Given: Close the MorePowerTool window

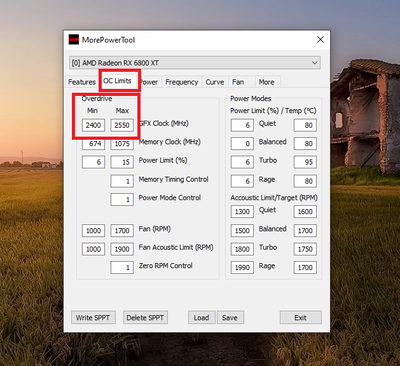Looking at the screenshot, I should (320, 40).
